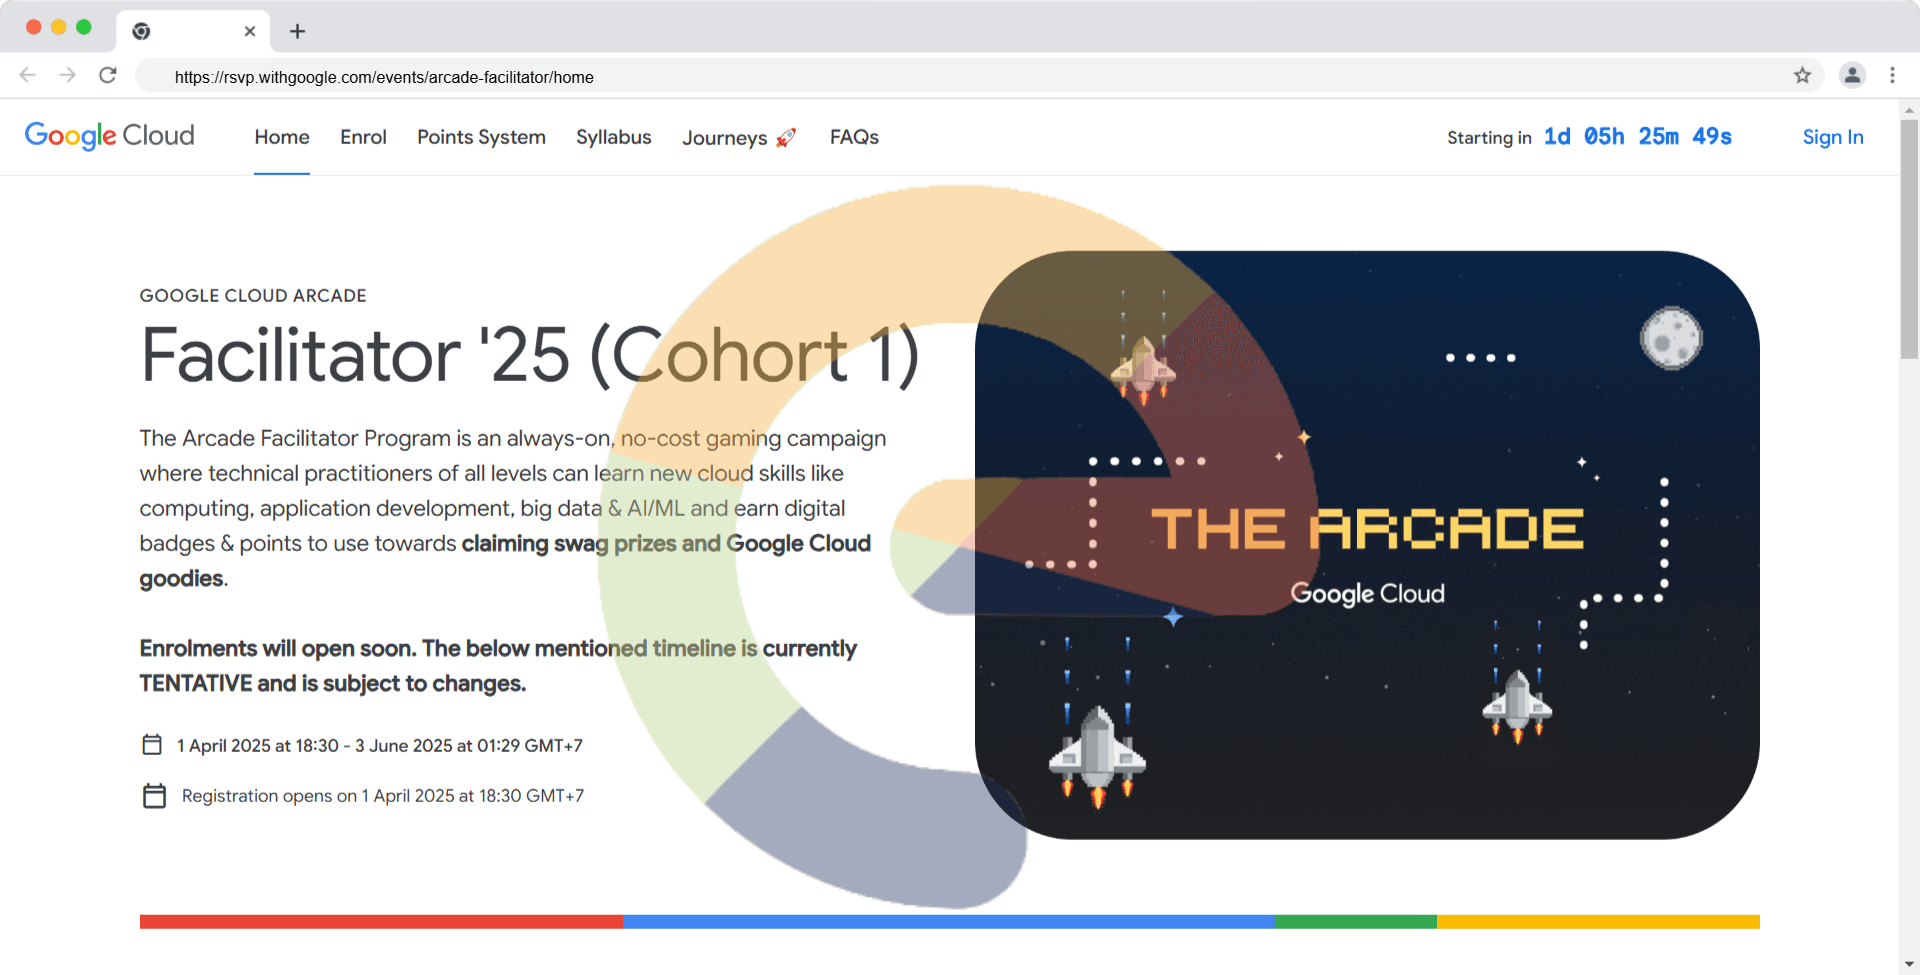Click the Registration opens on 1 April text
The image size is (1920, 975).
coord(383,796)
